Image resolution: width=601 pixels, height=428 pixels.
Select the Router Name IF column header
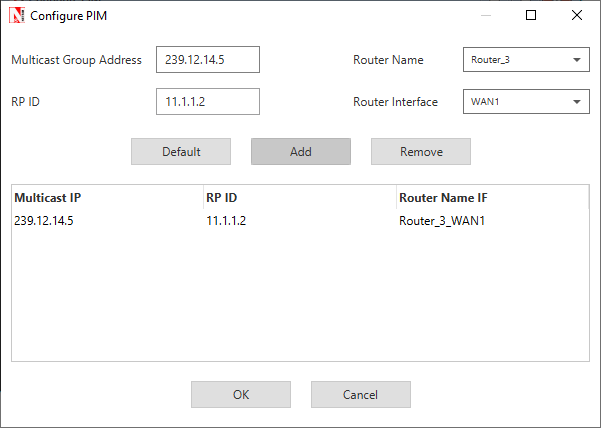(490, 198)
